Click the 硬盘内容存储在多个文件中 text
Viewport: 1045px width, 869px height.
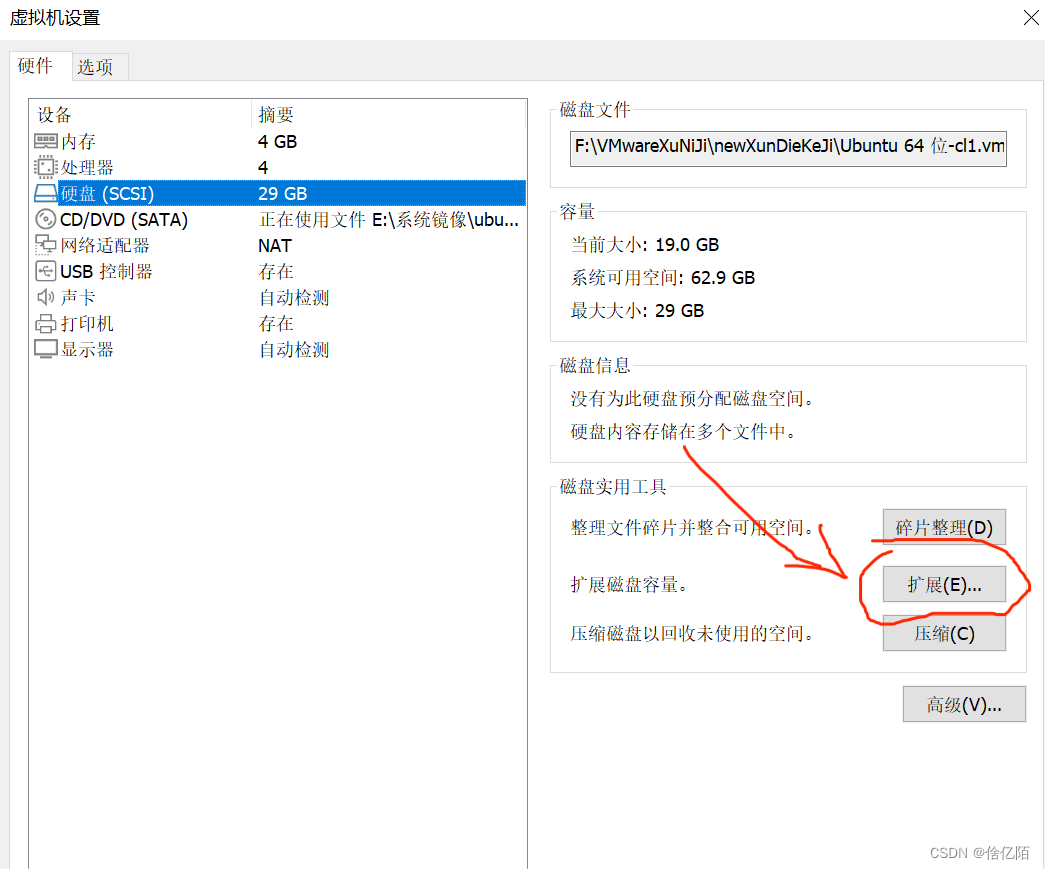[682, 431]
